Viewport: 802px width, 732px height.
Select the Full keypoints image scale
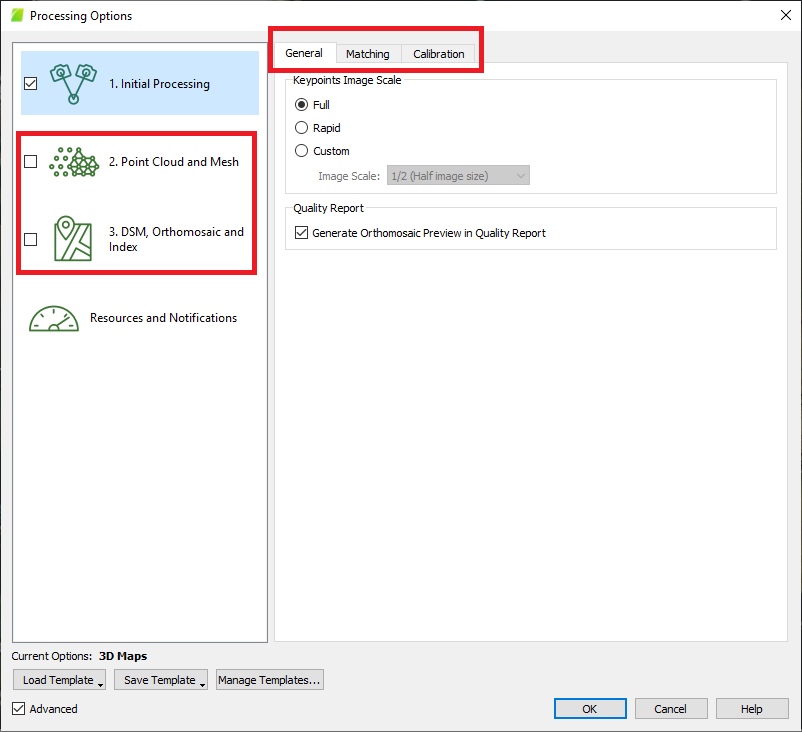pos(302,105)
